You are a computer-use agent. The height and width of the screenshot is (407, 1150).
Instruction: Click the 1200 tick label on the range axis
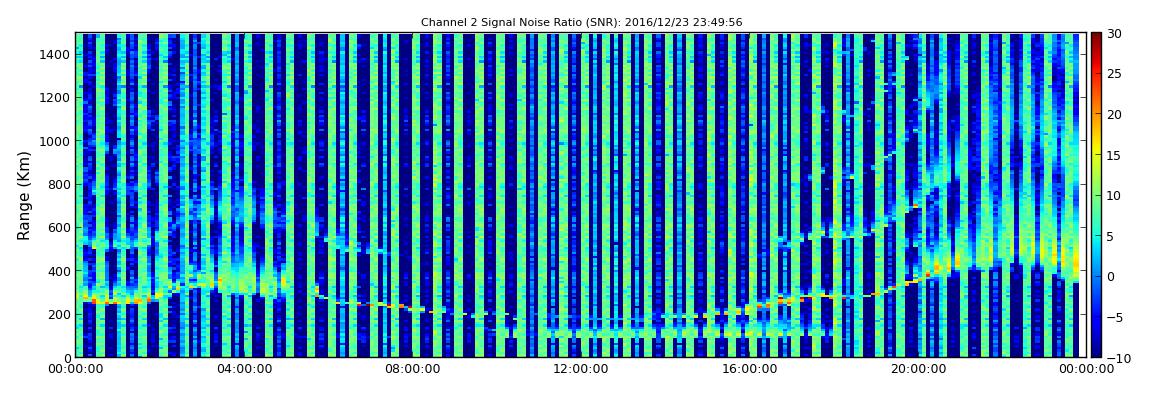tap(56, 98)
